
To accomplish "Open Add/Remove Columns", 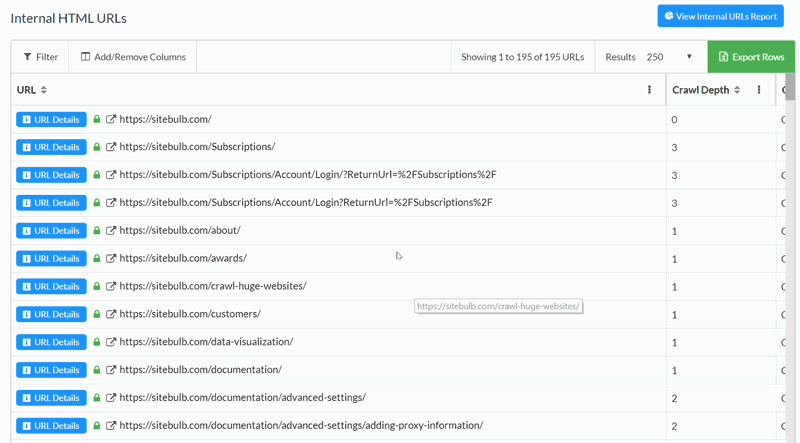I will (133, 57).
